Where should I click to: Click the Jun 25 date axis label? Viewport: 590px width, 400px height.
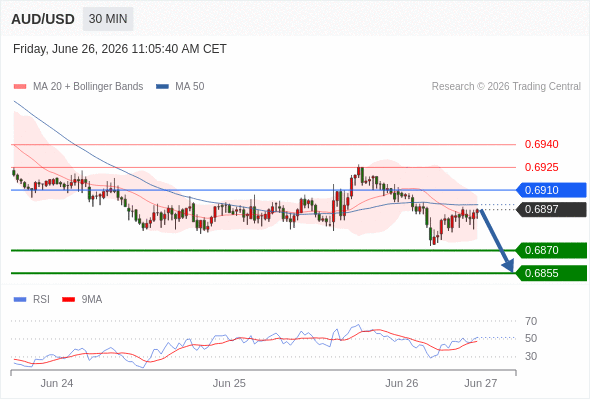[229, 383]
